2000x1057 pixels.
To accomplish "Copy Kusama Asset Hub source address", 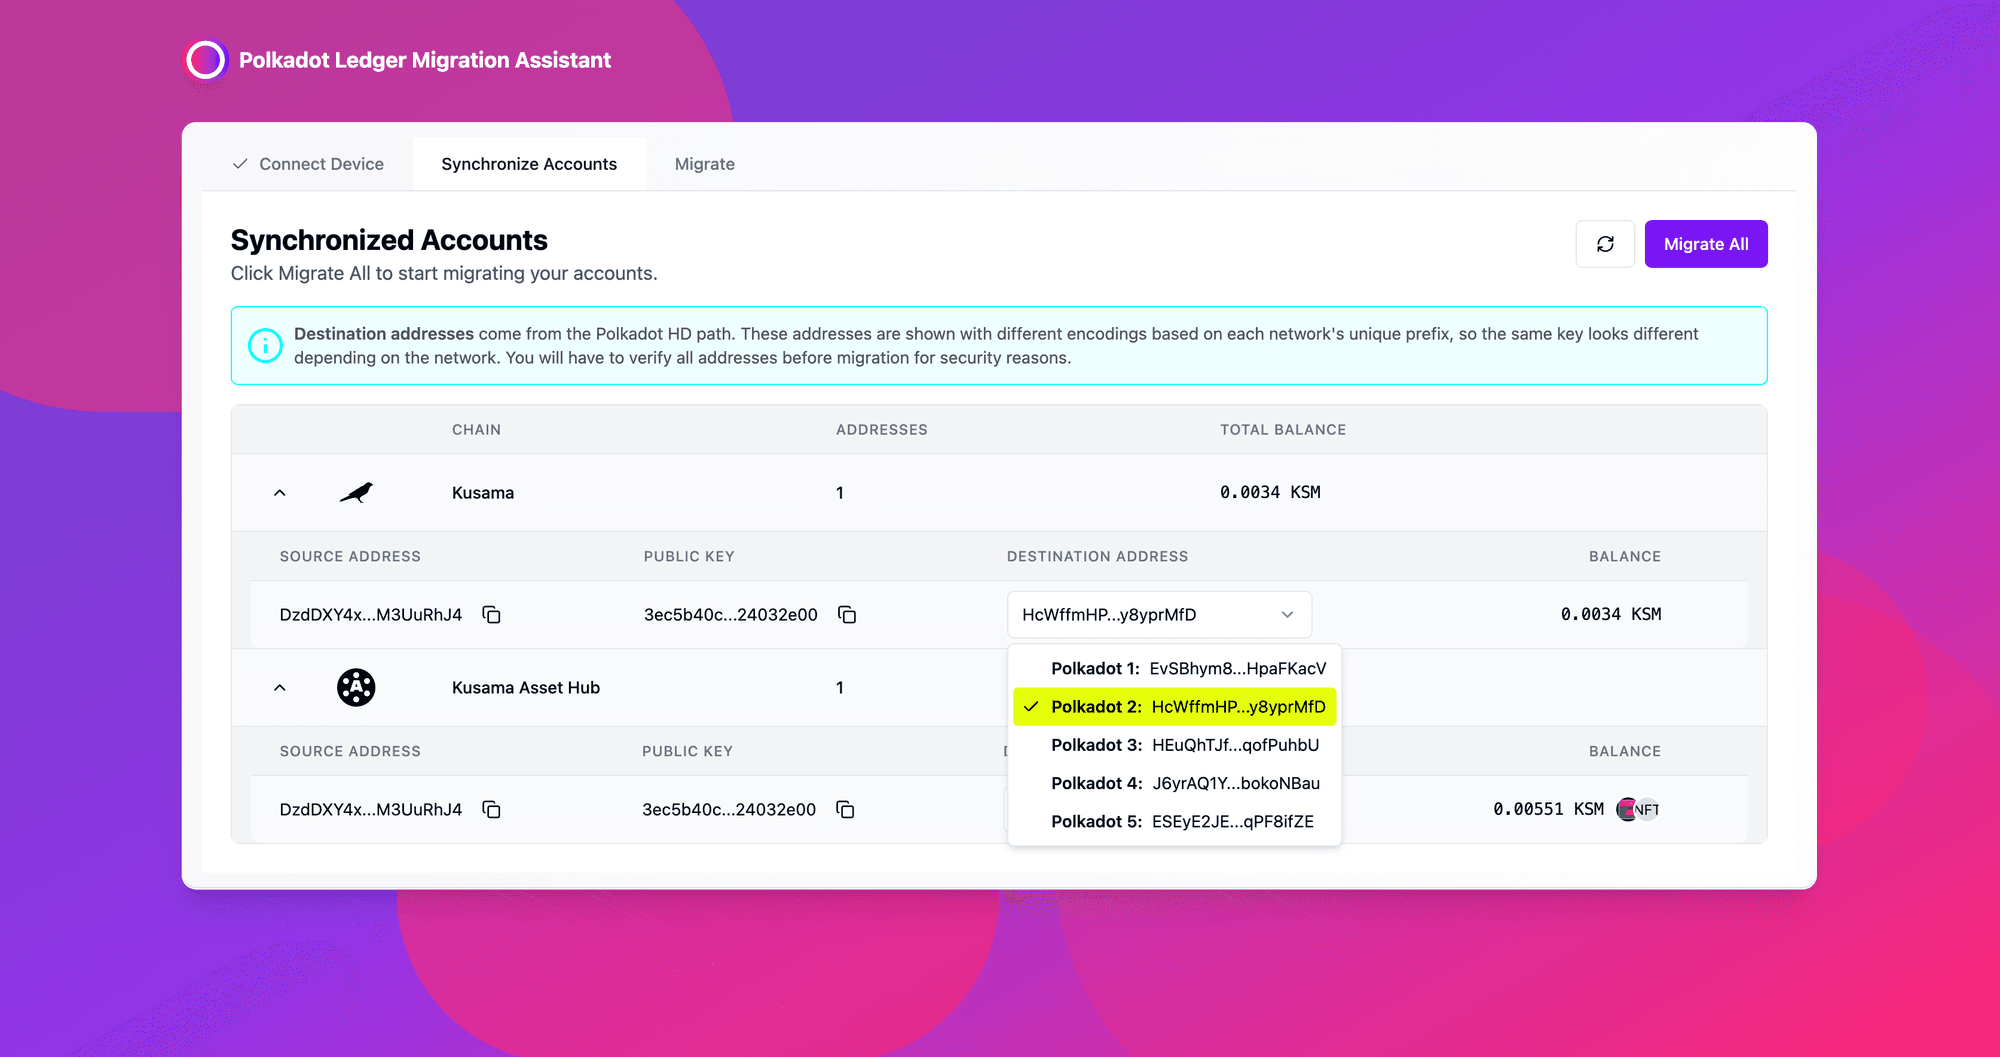I will pos(491,809).
